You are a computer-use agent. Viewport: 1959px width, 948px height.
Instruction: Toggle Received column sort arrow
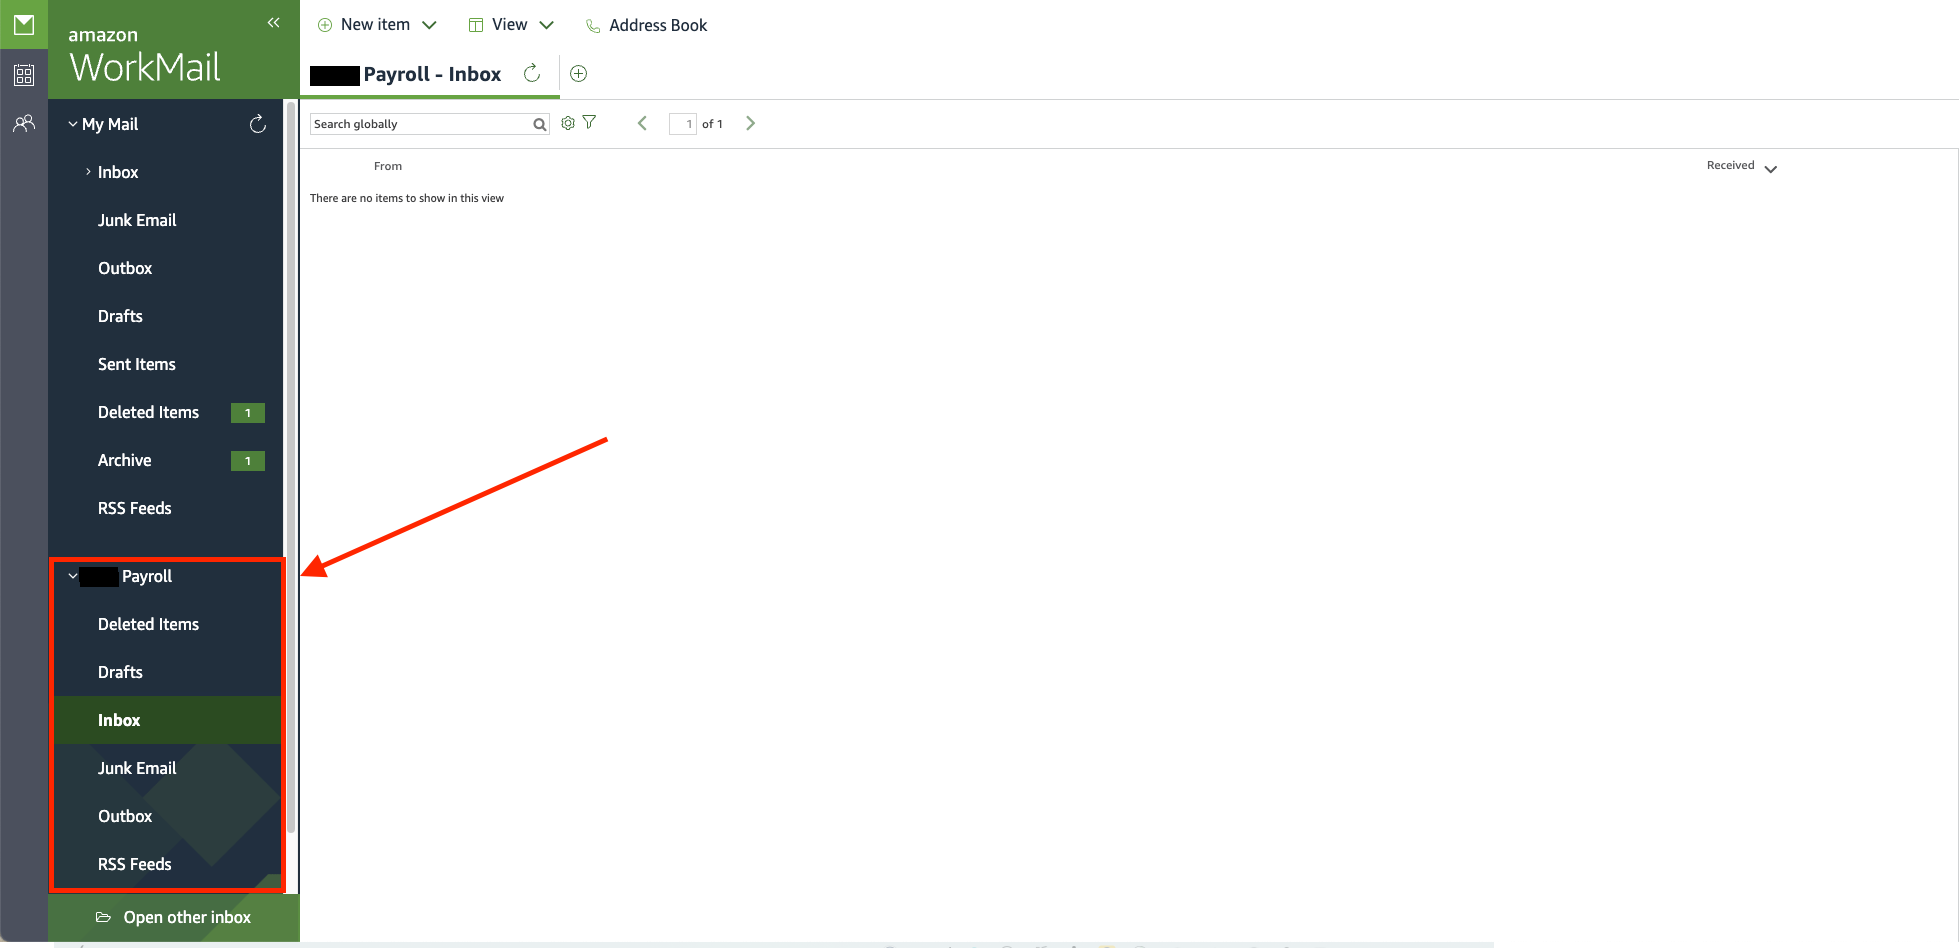click(x=1770, y=169)
